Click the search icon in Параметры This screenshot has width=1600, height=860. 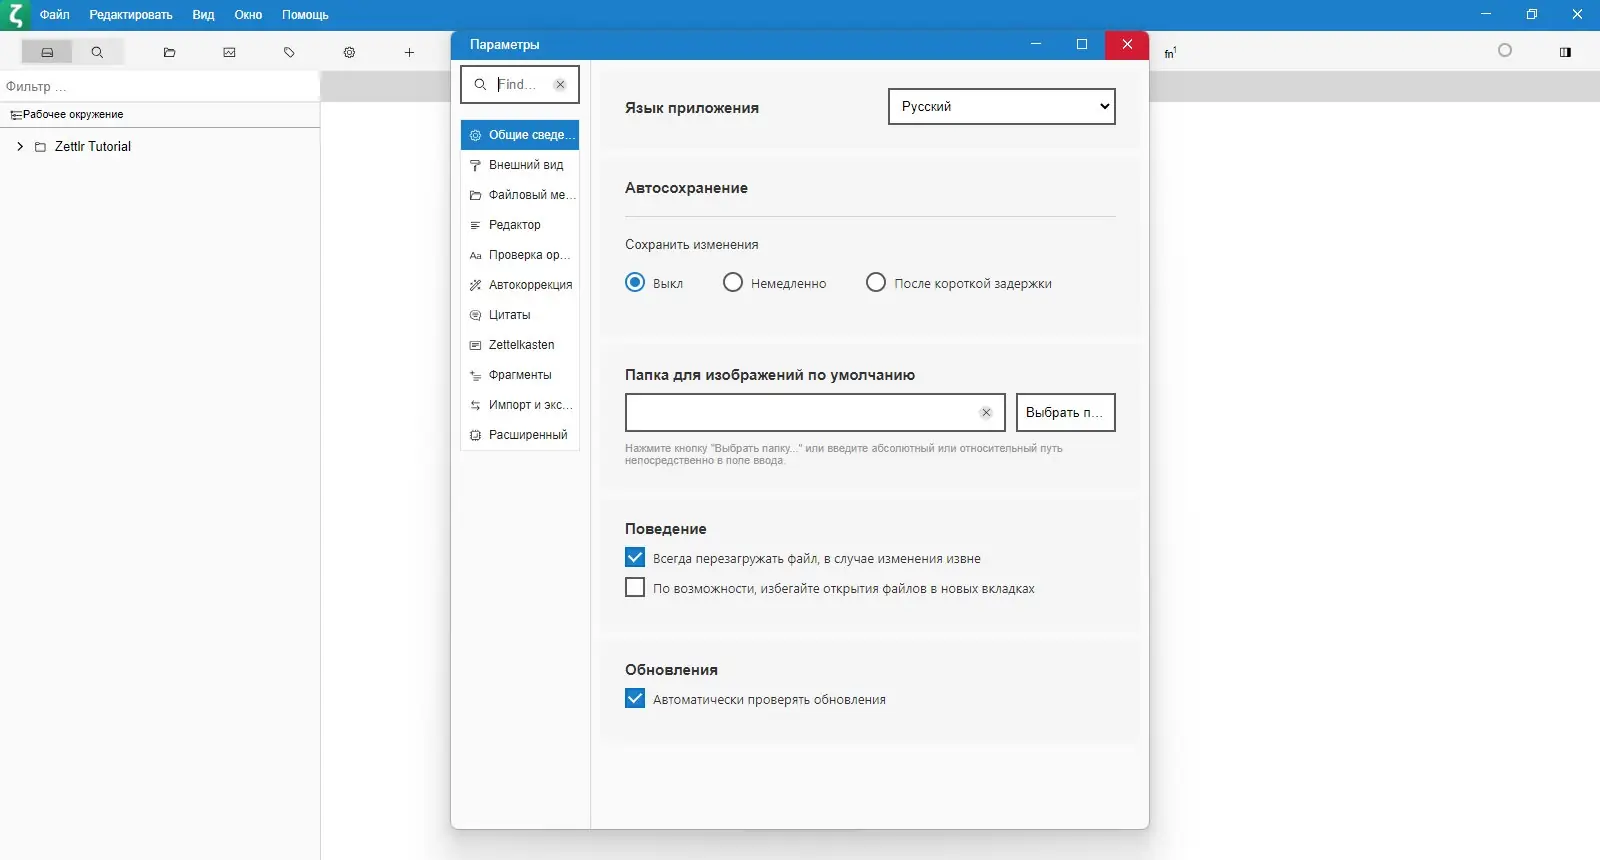pyautogui.click(x=480, y=85)
